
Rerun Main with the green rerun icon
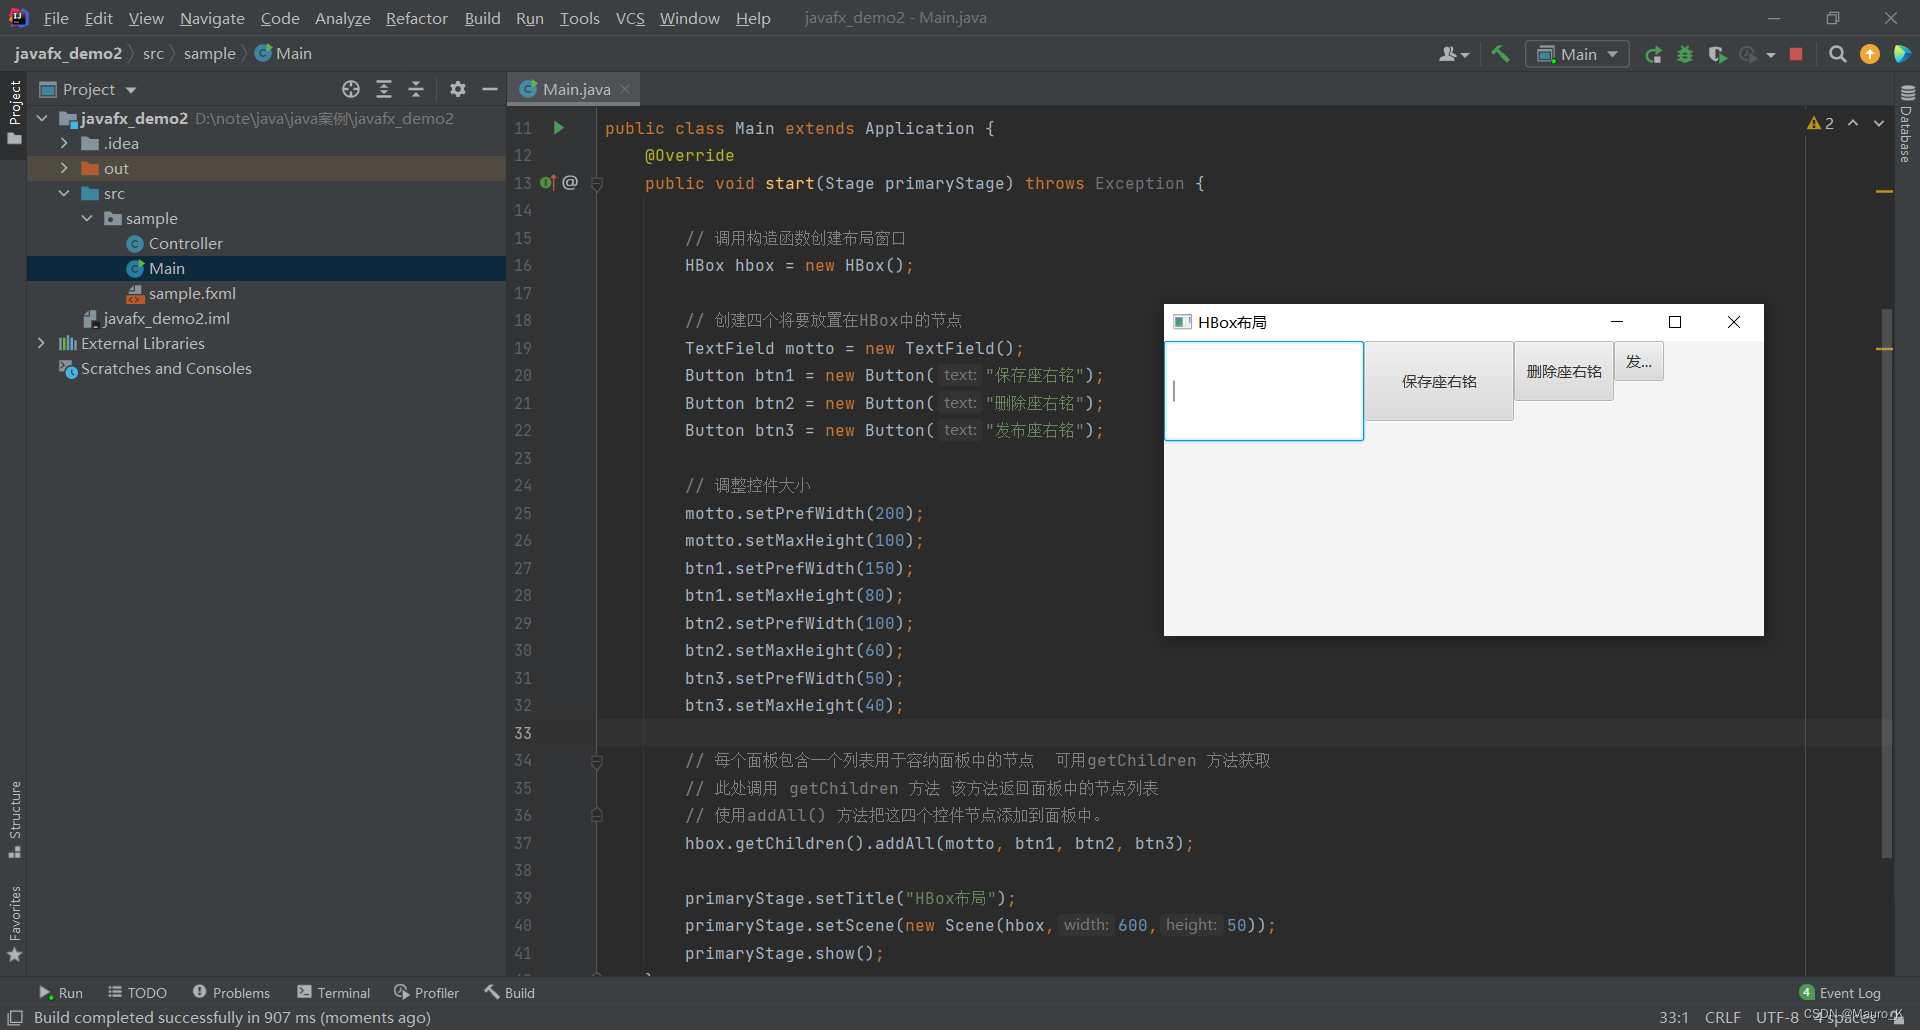pos(1653,54)
